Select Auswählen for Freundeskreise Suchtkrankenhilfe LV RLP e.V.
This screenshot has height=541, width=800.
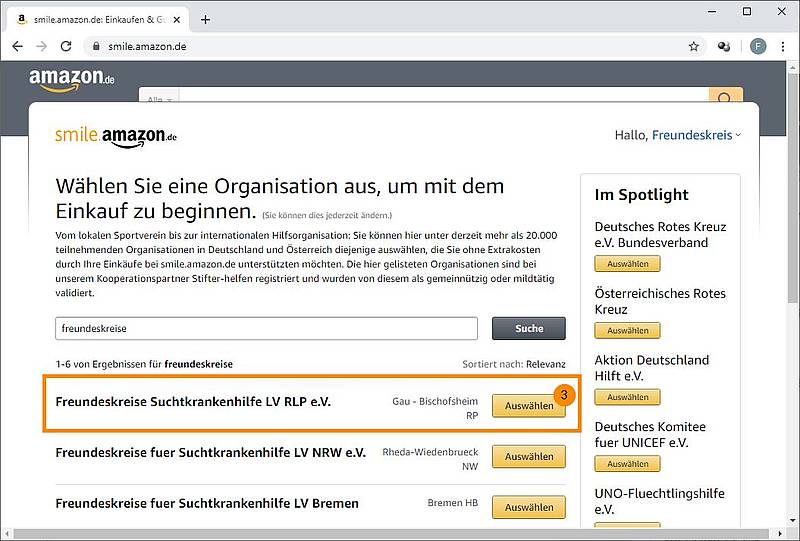click(x=529, y=406)
